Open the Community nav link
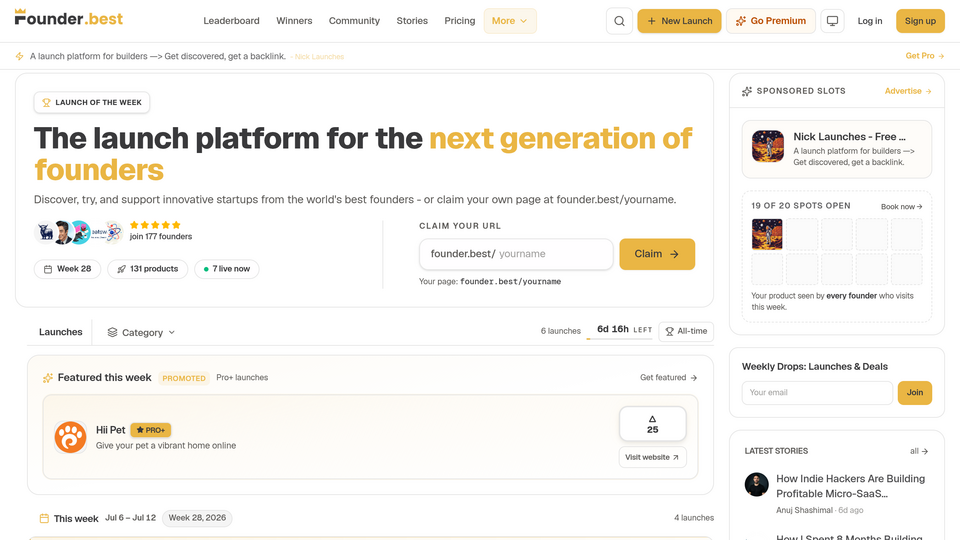960x540 pixels. coord(354,21)
